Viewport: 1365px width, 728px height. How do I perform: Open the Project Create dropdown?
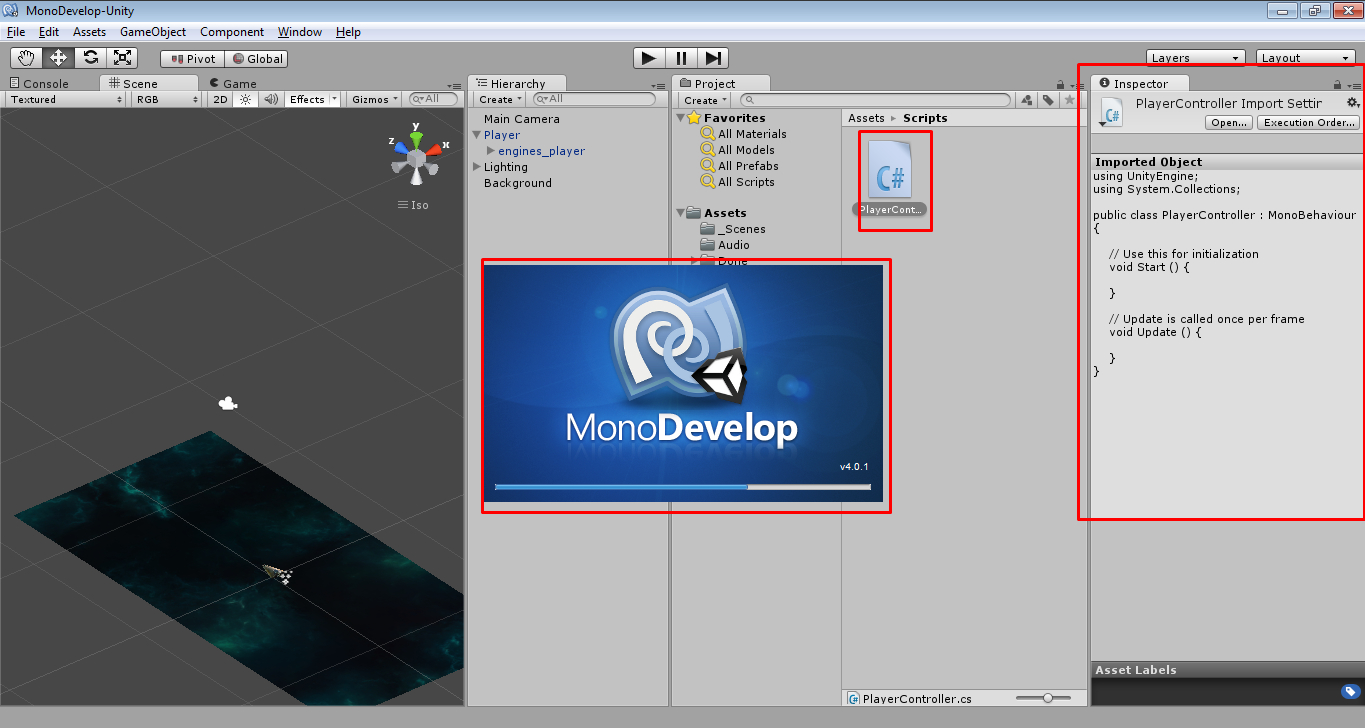705,100
